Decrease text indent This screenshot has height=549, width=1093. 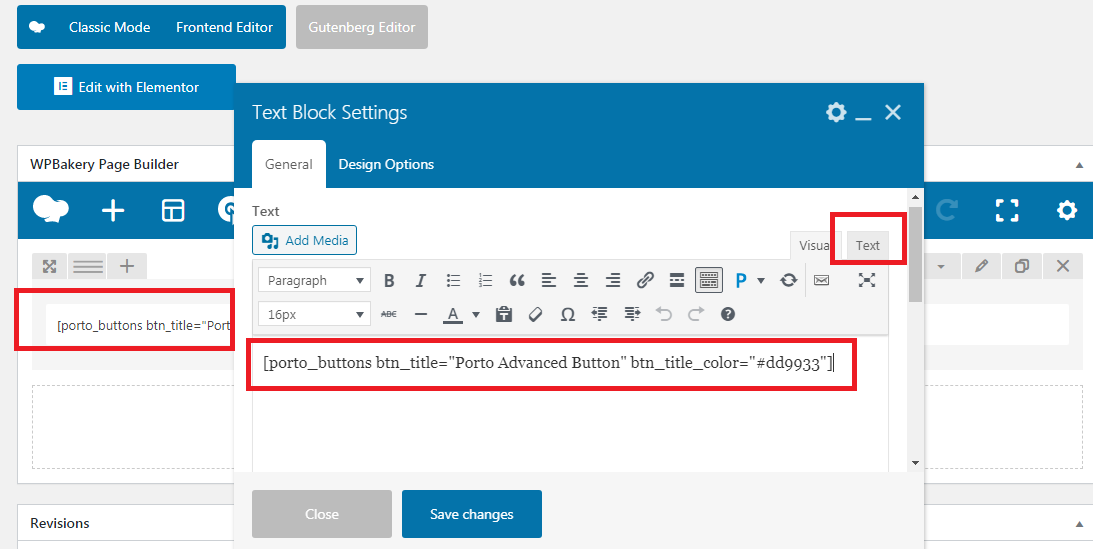point(599,314)
